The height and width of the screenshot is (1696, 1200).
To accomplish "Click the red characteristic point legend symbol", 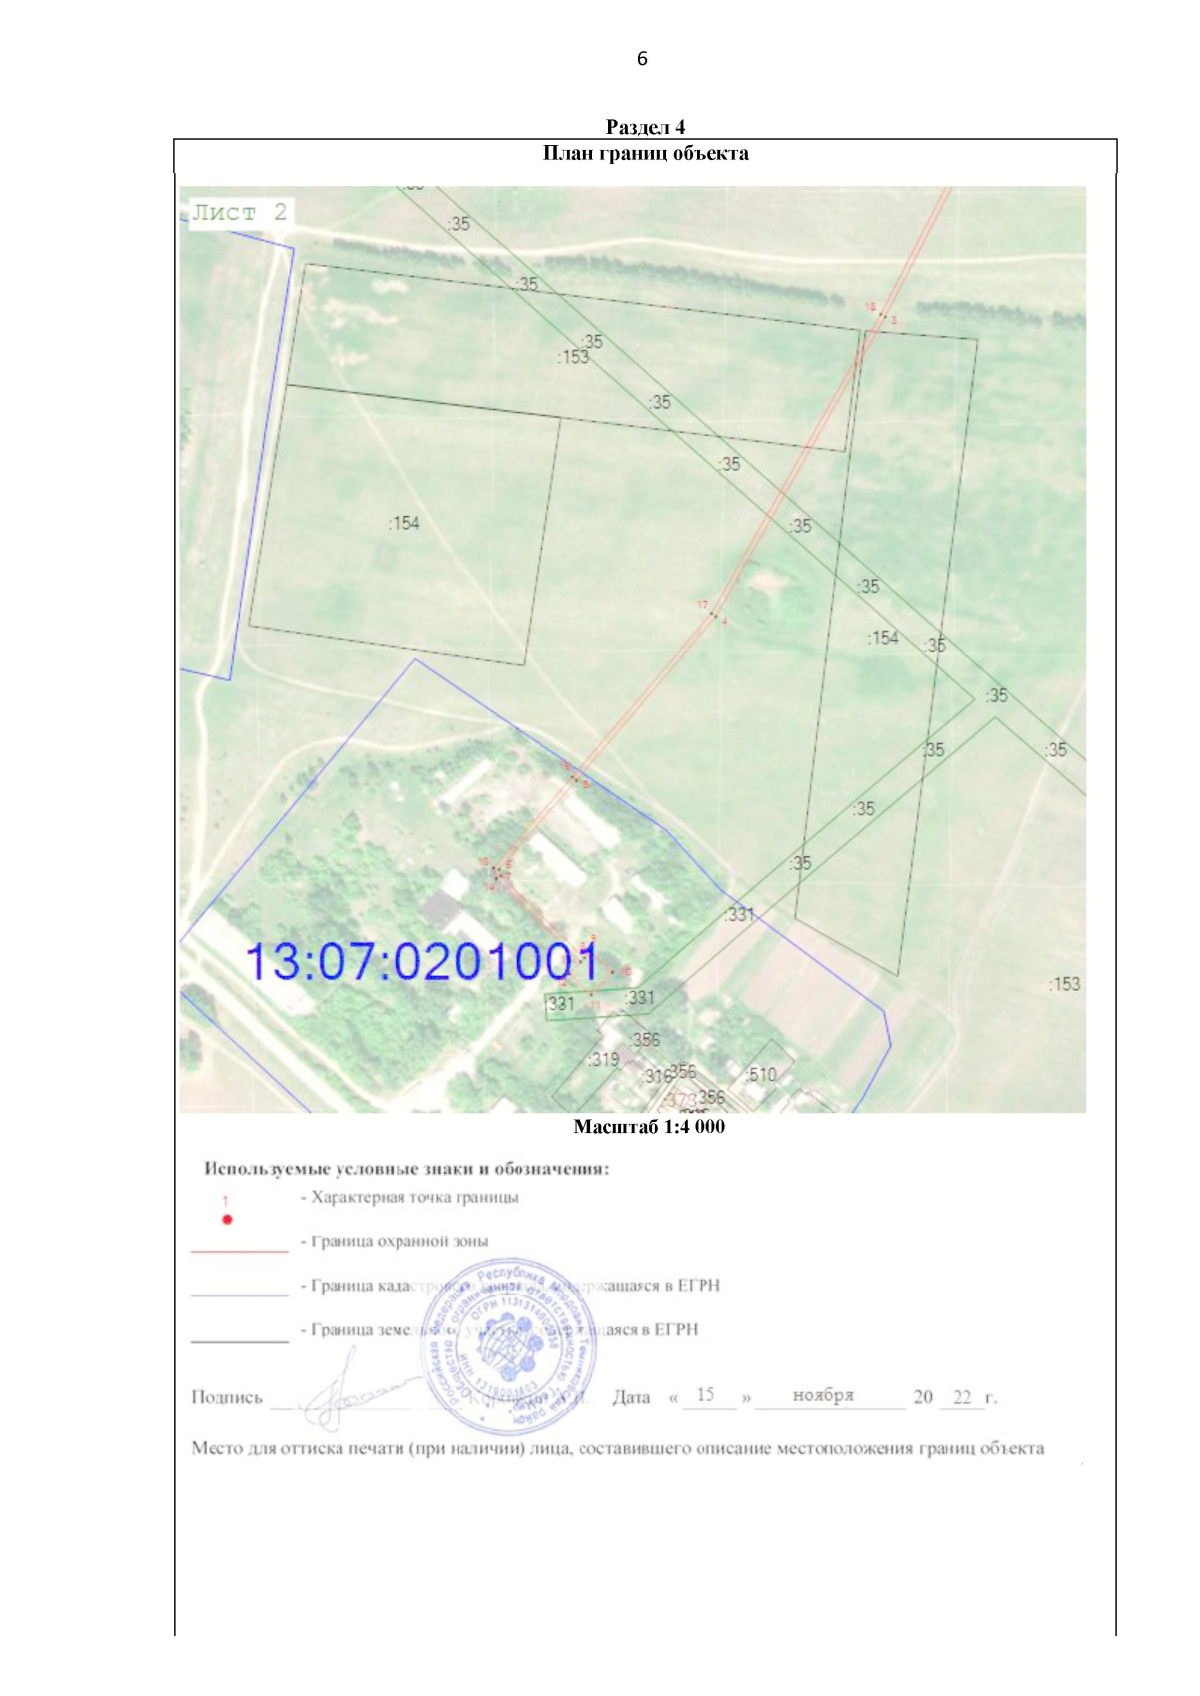I will click(x=227, y=1219).
